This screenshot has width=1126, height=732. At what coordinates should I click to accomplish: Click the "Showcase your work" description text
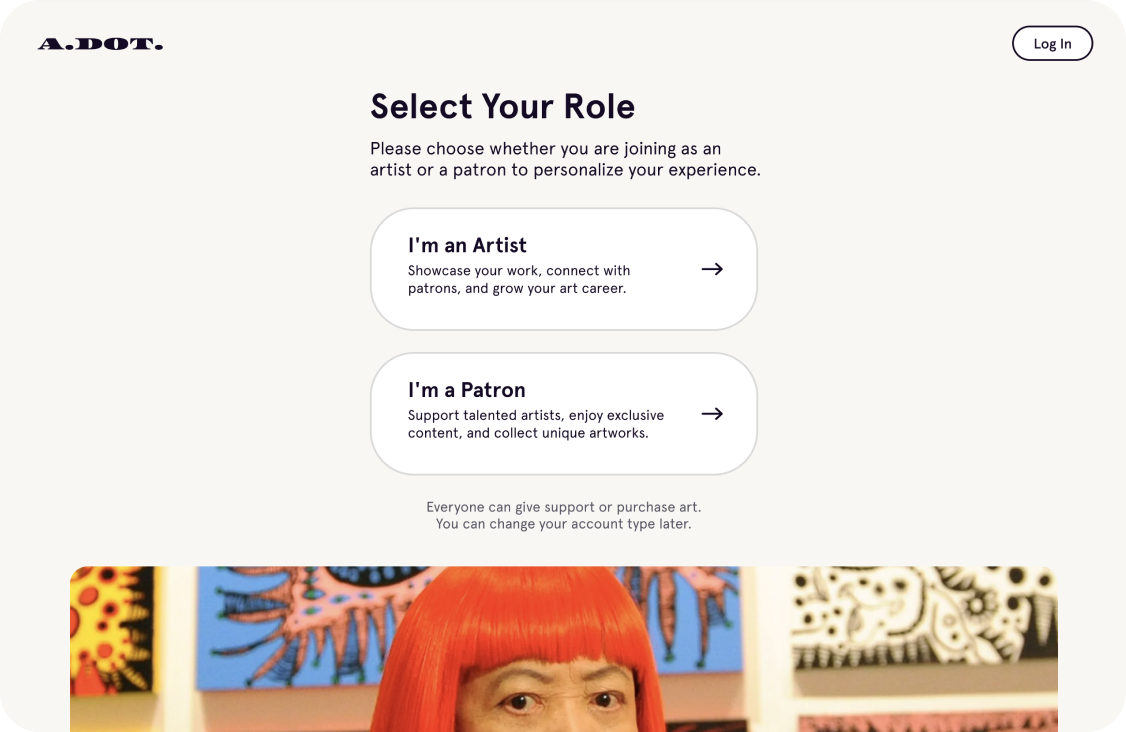518,279
